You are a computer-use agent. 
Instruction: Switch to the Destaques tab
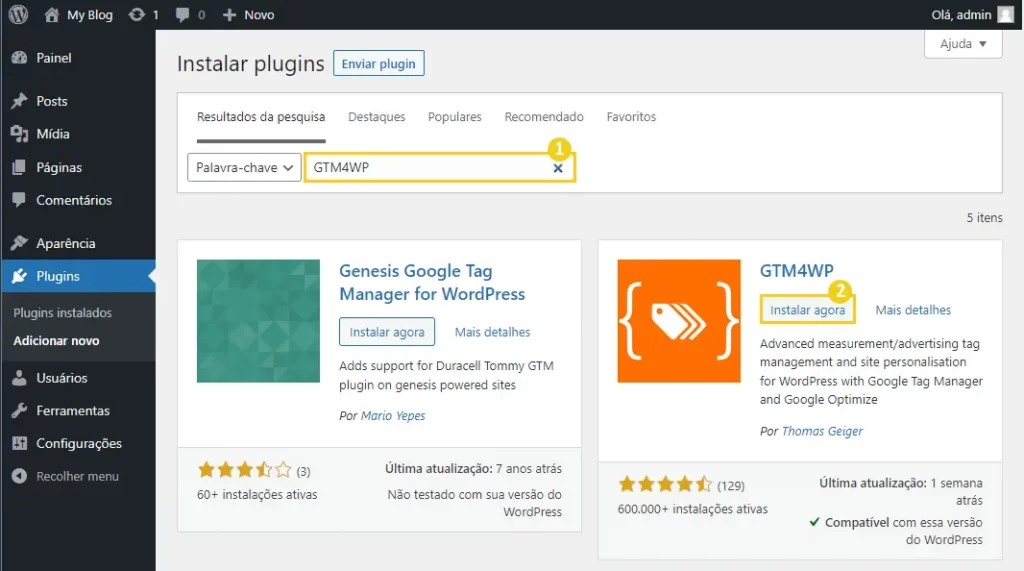pos(377,117)
